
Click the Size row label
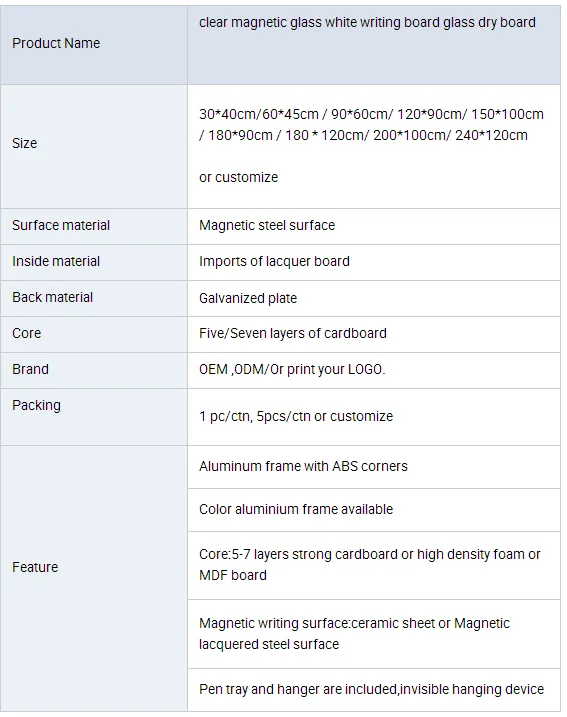[x=25, y=143]
